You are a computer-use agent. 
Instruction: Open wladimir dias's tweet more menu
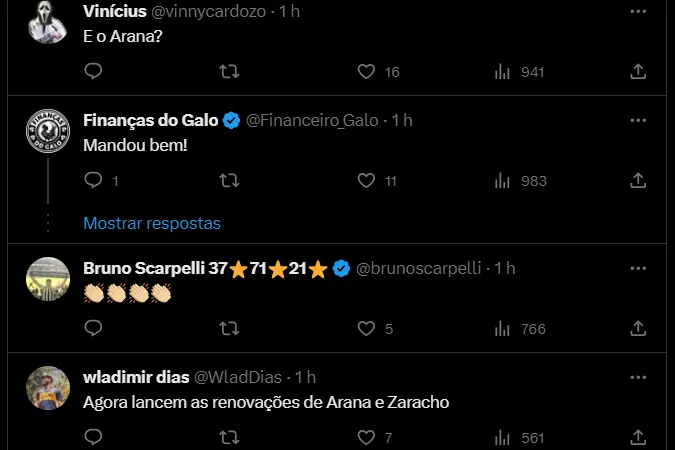[x=638, y=376]
